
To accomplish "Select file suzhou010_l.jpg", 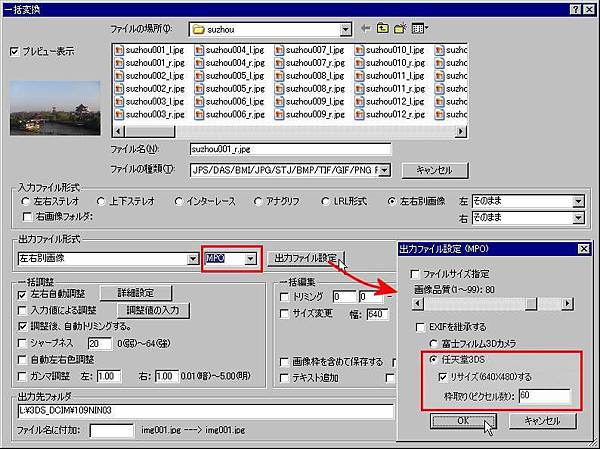I will pyautogui.click(x=390, y=50).
